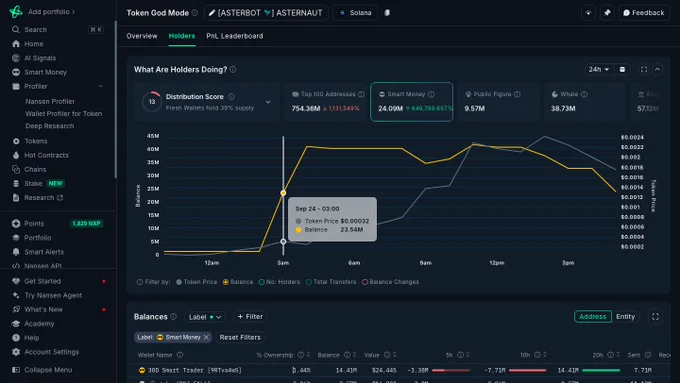Switch to Holders tab
680x383 pixels.
coord(182,36)
